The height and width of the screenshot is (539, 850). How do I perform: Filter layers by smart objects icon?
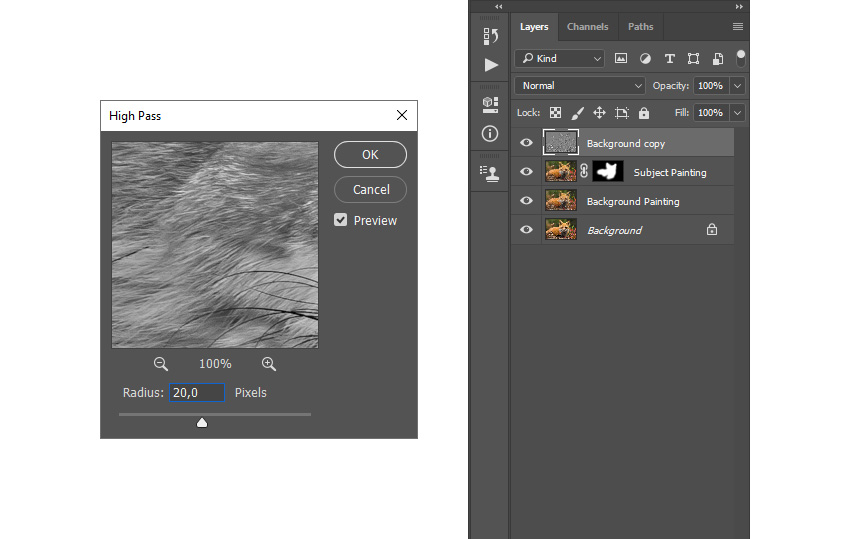pos(718,59)
